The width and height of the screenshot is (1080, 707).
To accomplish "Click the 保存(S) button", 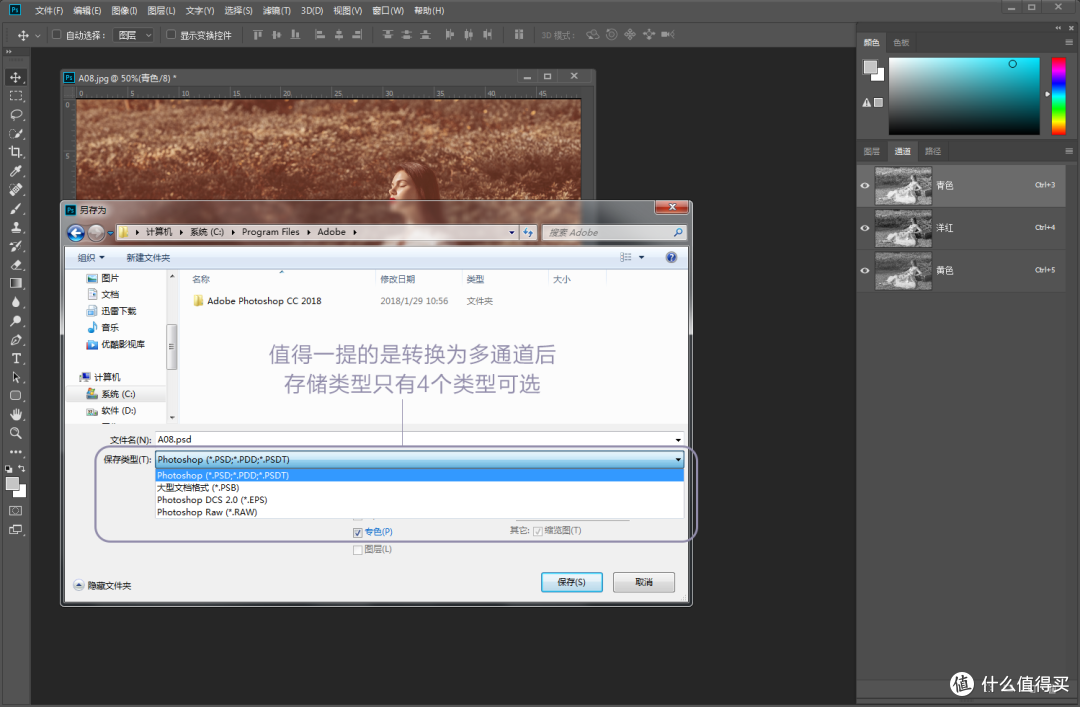I will pyautogui.click(x=571, y=582).
